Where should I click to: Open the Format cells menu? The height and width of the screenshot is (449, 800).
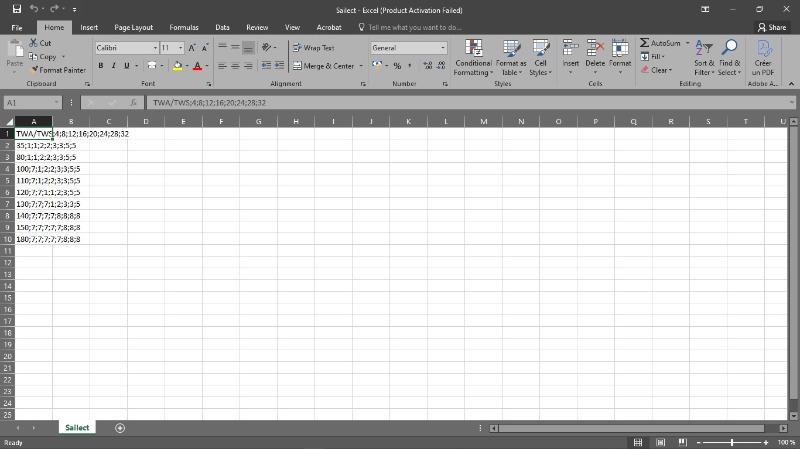coord(620,57)
